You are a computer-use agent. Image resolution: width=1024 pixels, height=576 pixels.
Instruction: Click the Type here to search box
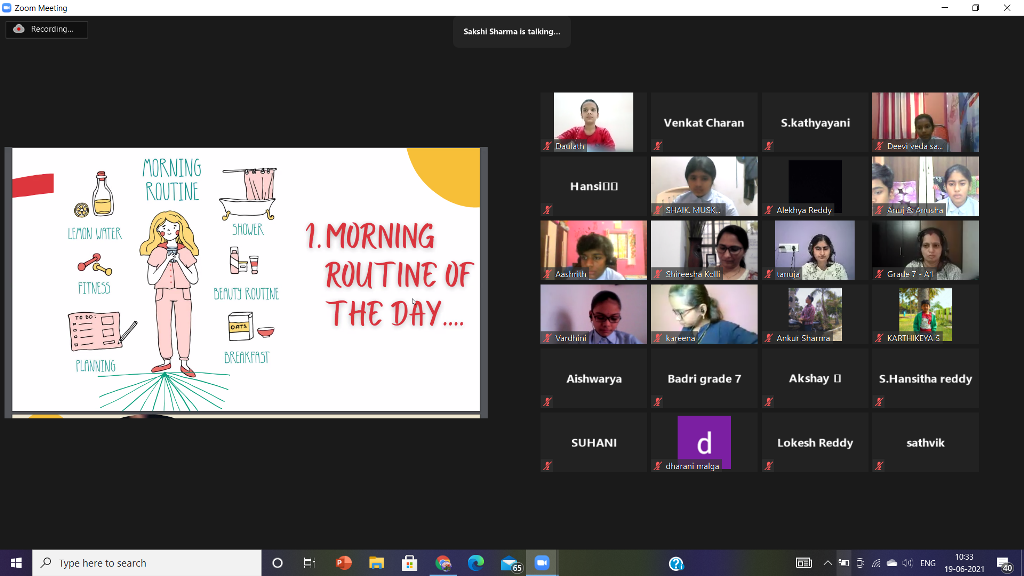click(147, 563)
